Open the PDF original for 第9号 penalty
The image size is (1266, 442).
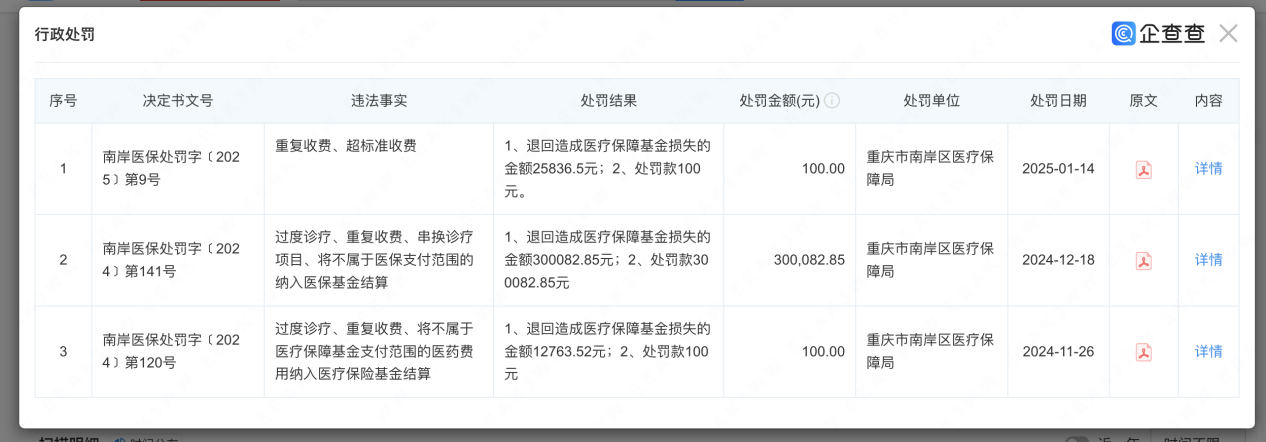1143,169
